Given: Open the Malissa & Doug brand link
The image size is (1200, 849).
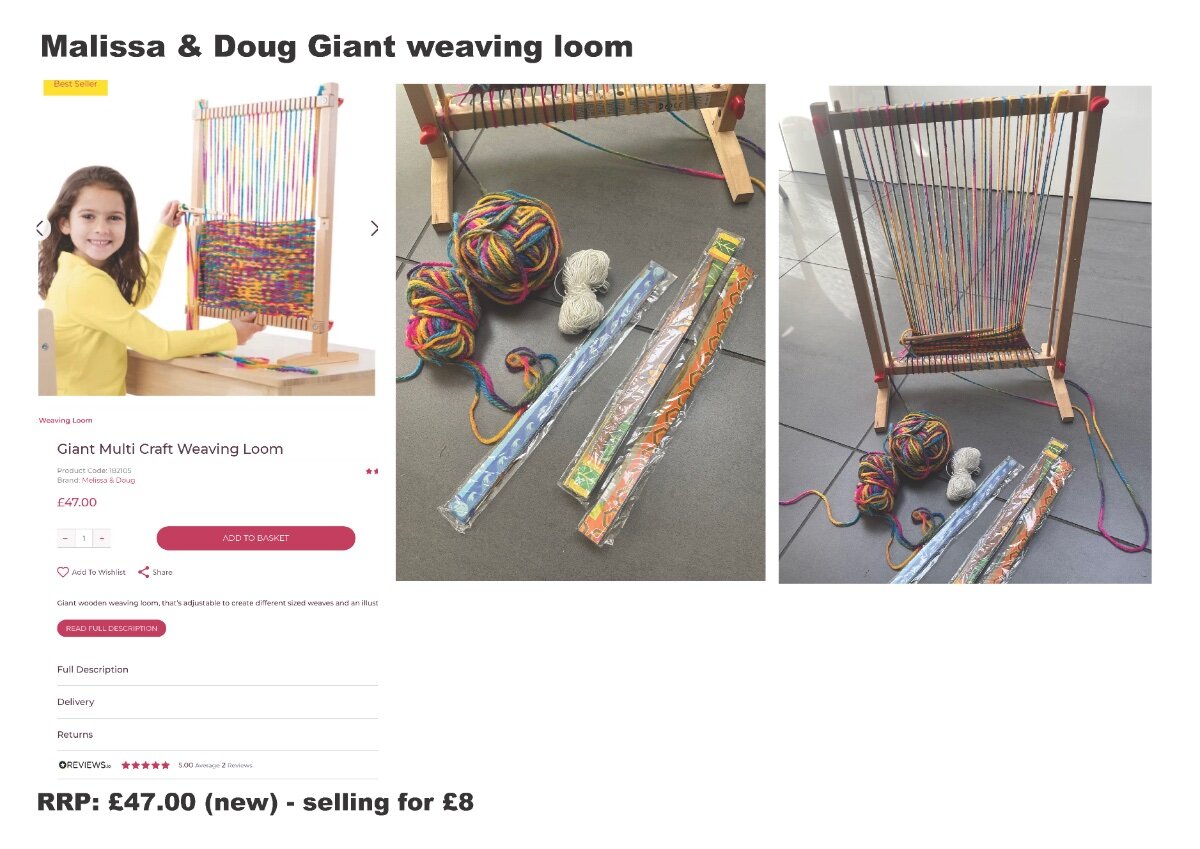Looking at the screenshot, I should [108, 480].
